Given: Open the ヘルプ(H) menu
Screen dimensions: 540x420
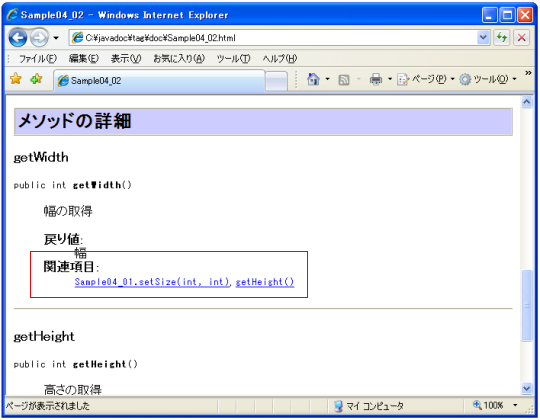Looking at the screenshot, I should [279, 59].
